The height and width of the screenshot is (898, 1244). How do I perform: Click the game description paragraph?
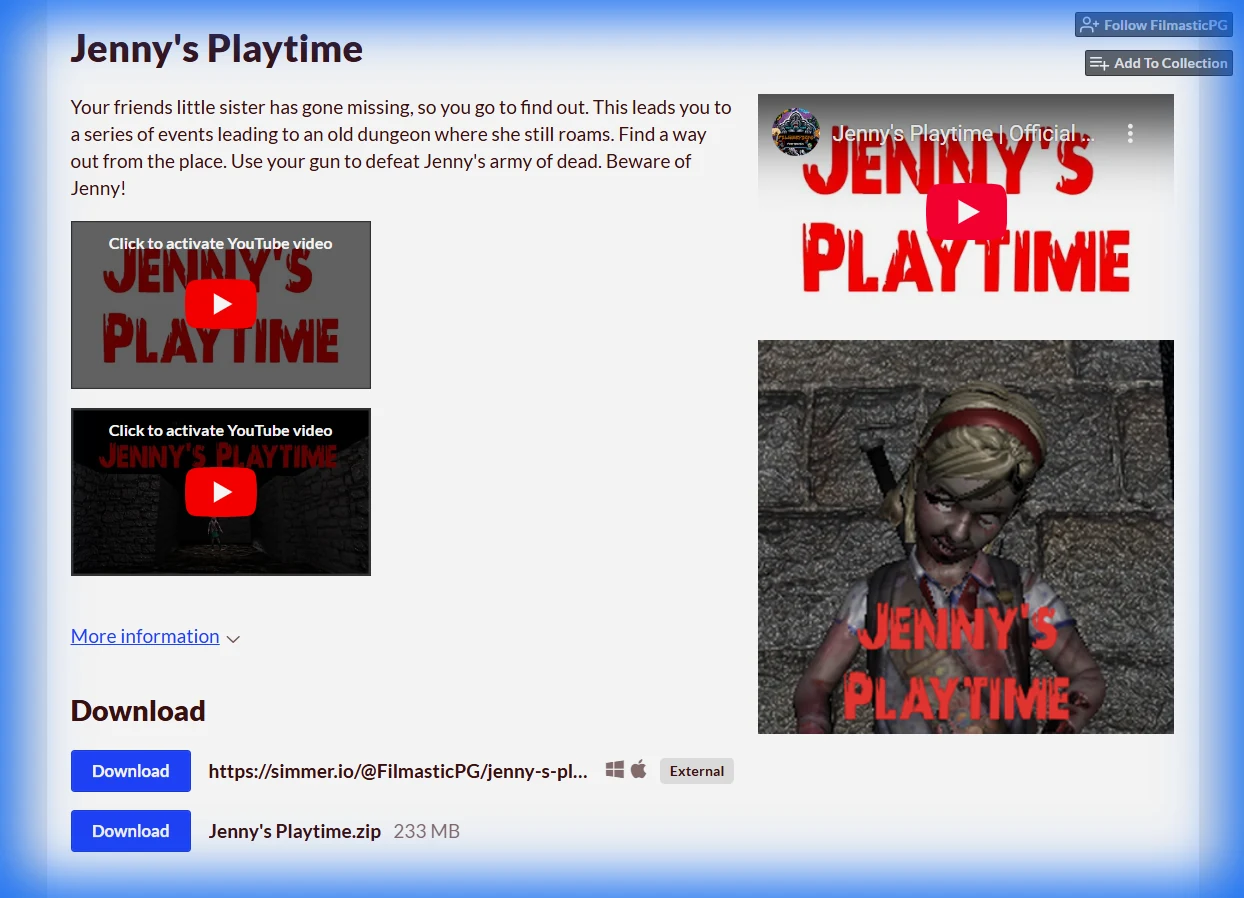(401, 147)
